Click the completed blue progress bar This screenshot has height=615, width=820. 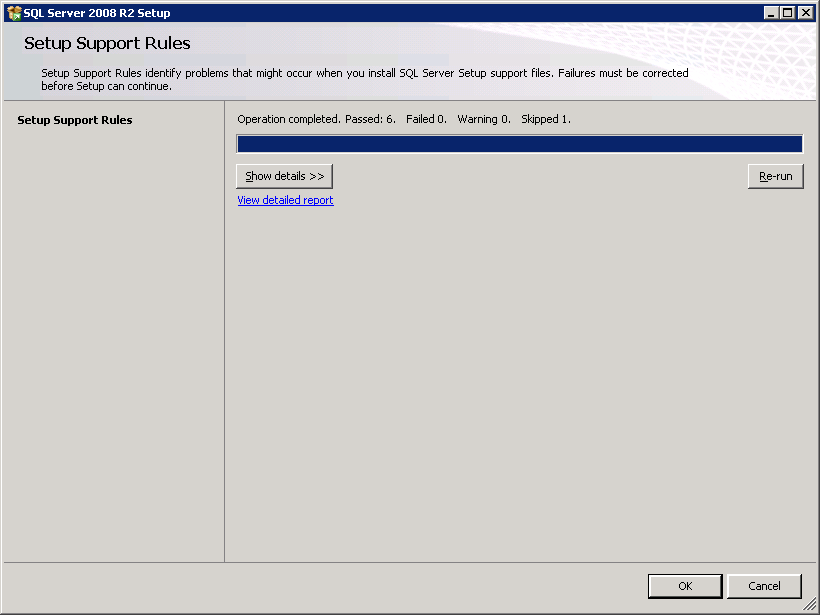click(x=519, y=144)
